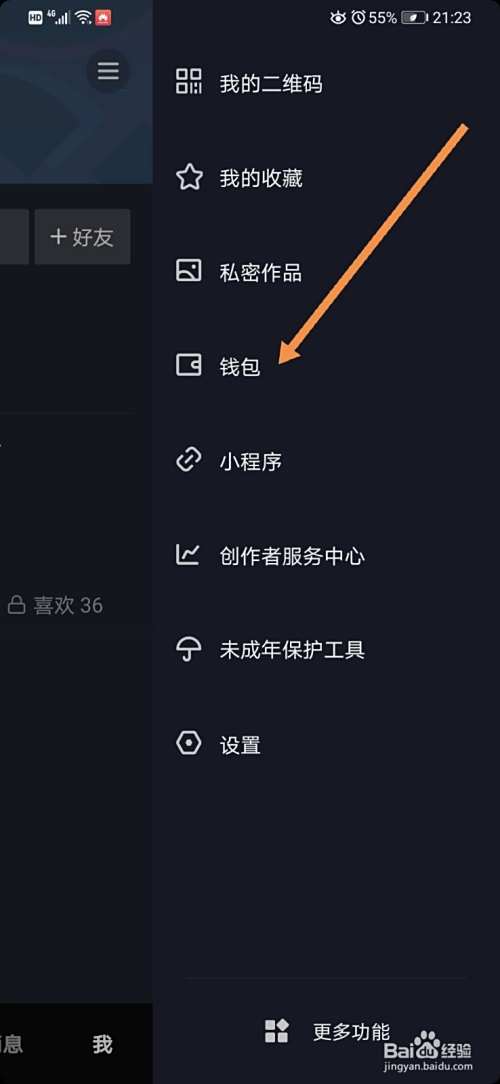The height and width of the screenshot is (1084, 500).
Task: Tap the private works picture icon
Action: pos(189,270)
